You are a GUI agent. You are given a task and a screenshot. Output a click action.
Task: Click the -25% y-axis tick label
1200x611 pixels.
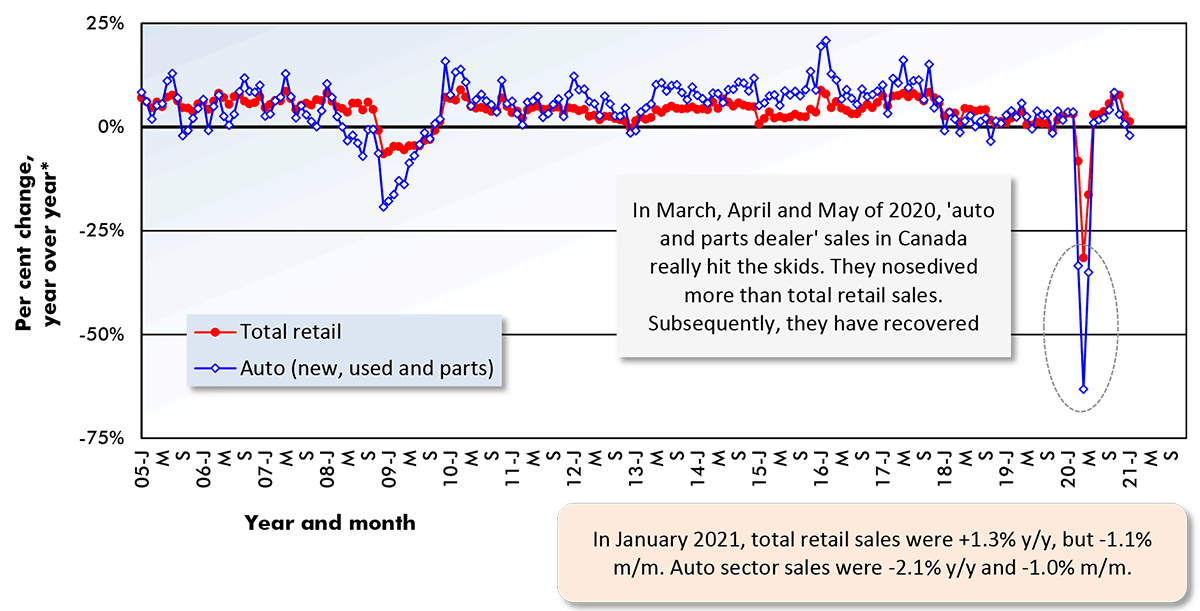(x=100, y=230)
